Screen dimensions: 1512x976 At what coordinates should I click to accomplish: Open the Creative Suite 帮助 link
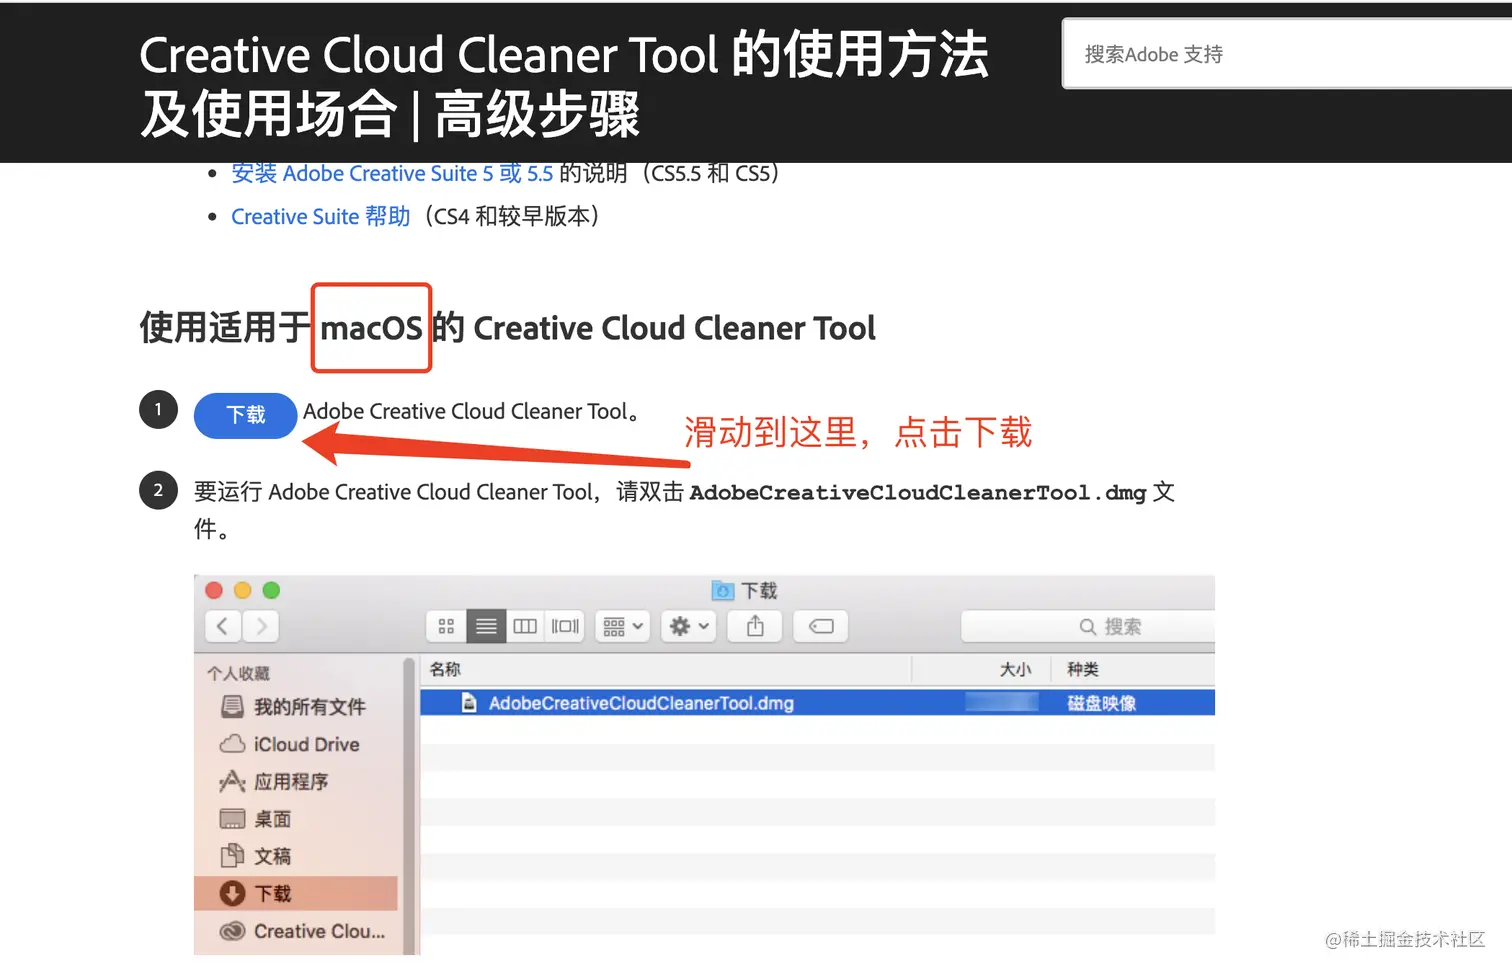click(321, 217)
